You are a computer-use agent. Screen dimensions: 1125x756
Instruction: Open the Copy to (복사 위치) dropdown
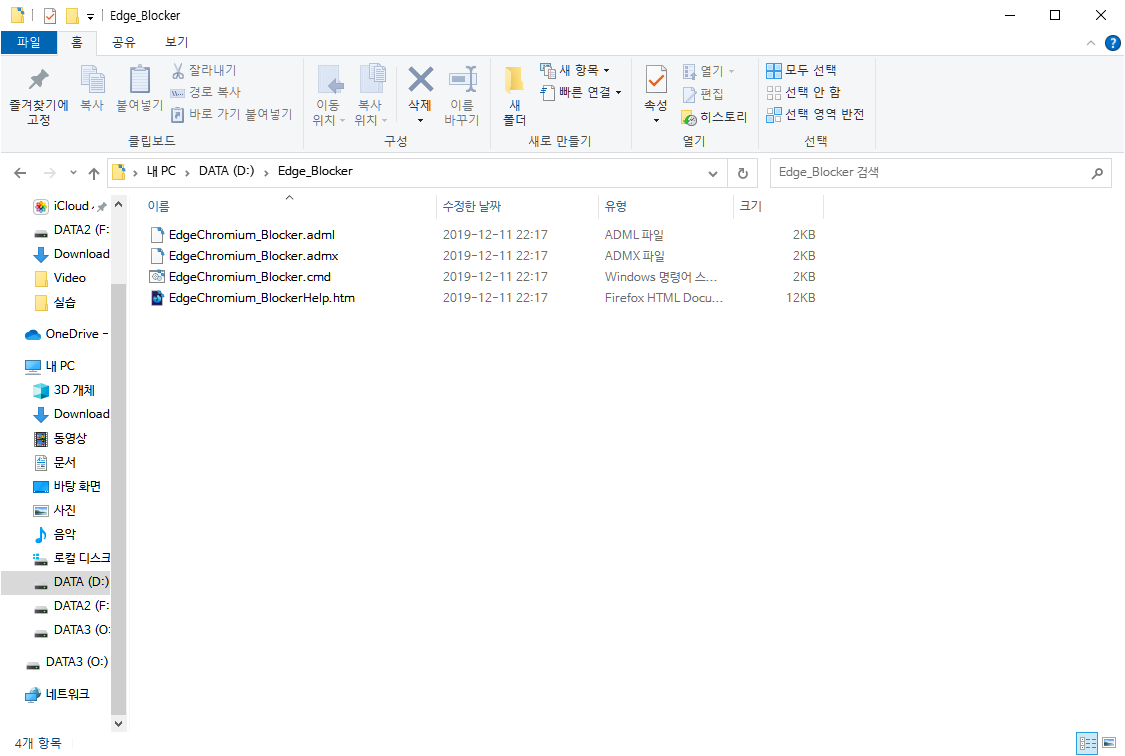coord(370,95)
